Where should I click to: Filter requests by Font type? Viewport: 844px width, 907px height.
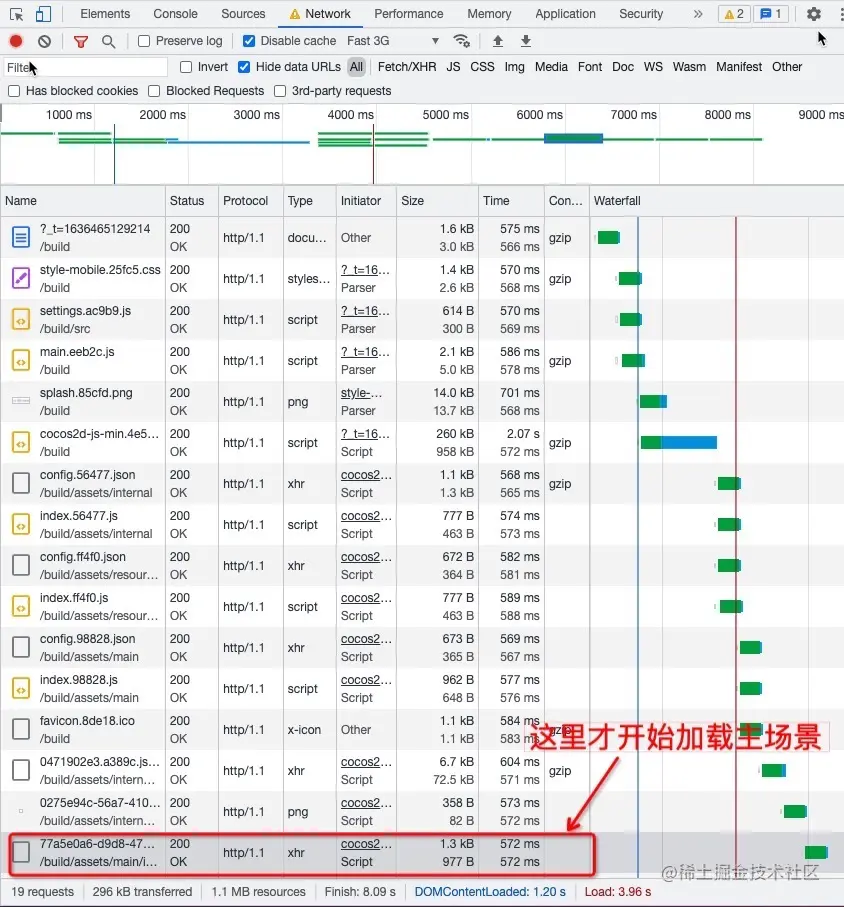coord(590,67)
